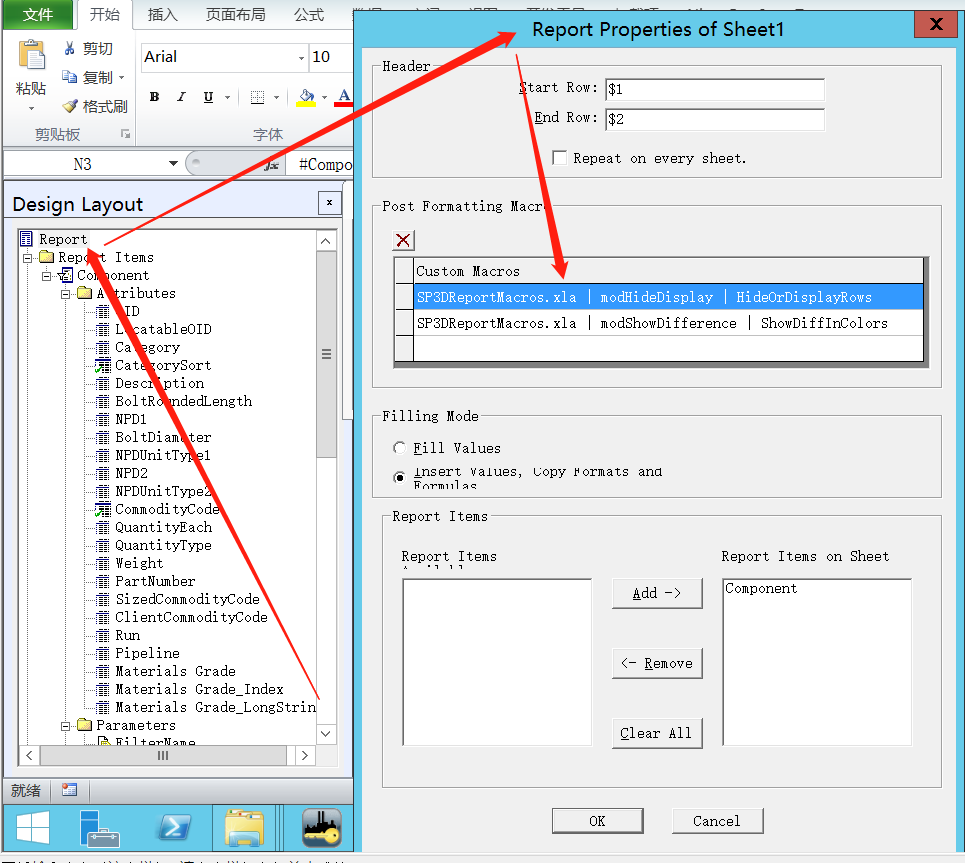Select the Report root node icon
This screenshot has width=965, height=863.
coord(26,239)
